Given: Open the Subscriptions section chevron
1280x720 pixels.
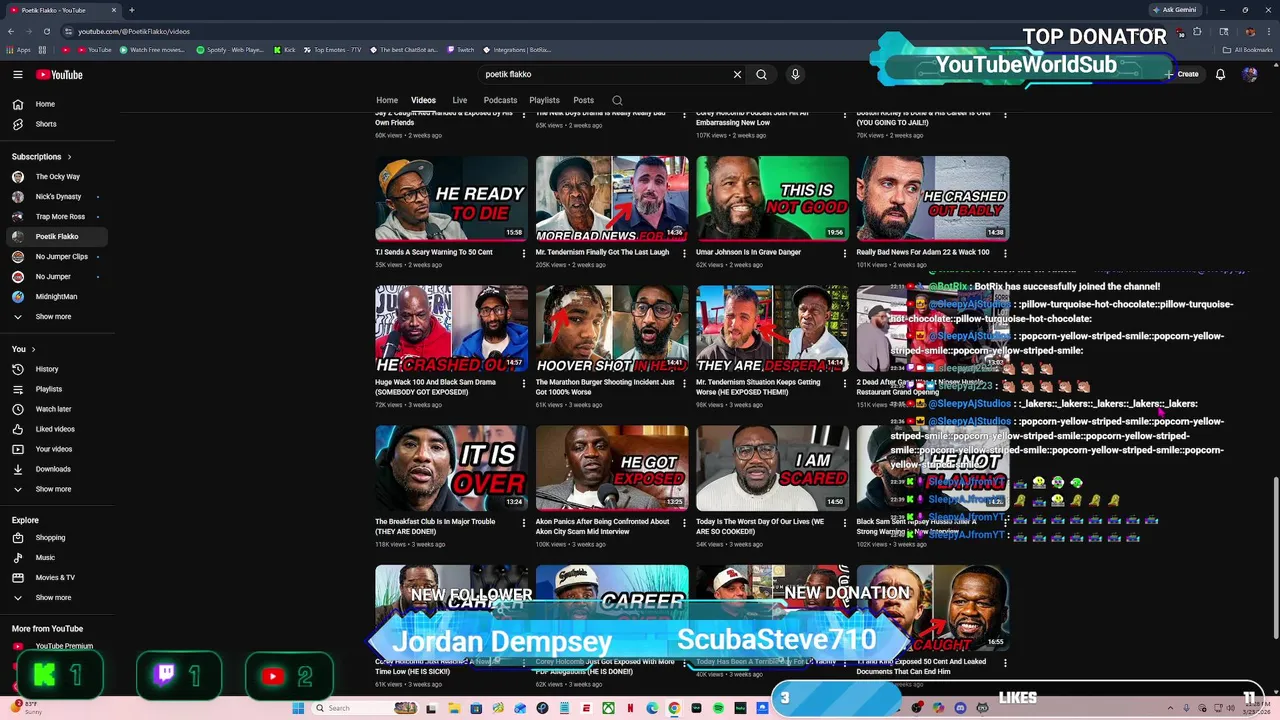Looking at the screenshot, I should 69,157.
